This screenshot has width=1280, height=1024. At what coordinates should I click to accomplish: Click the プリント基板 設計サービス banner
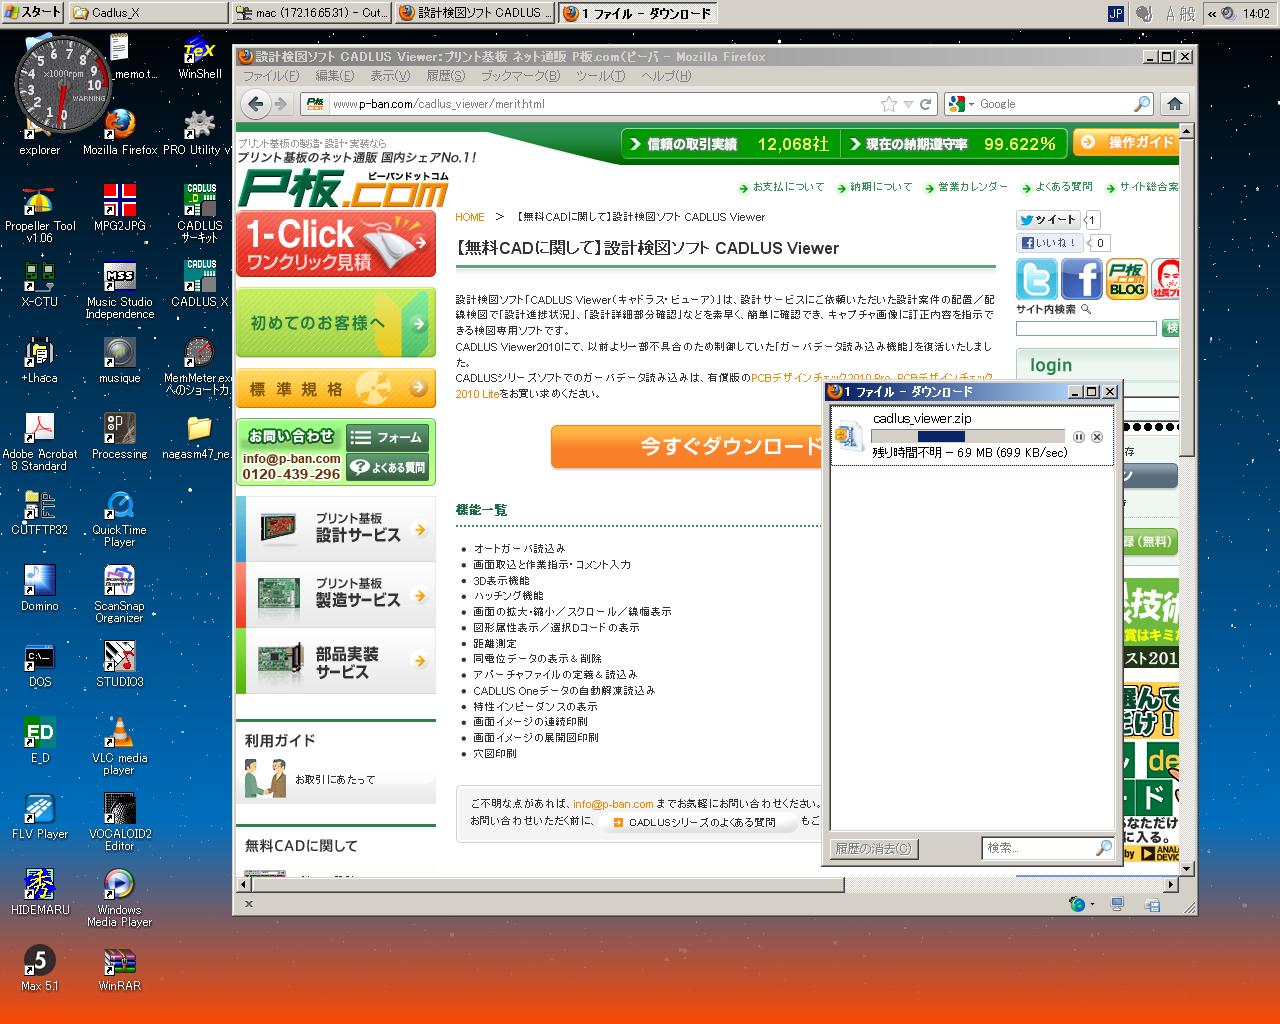(336, 529)
